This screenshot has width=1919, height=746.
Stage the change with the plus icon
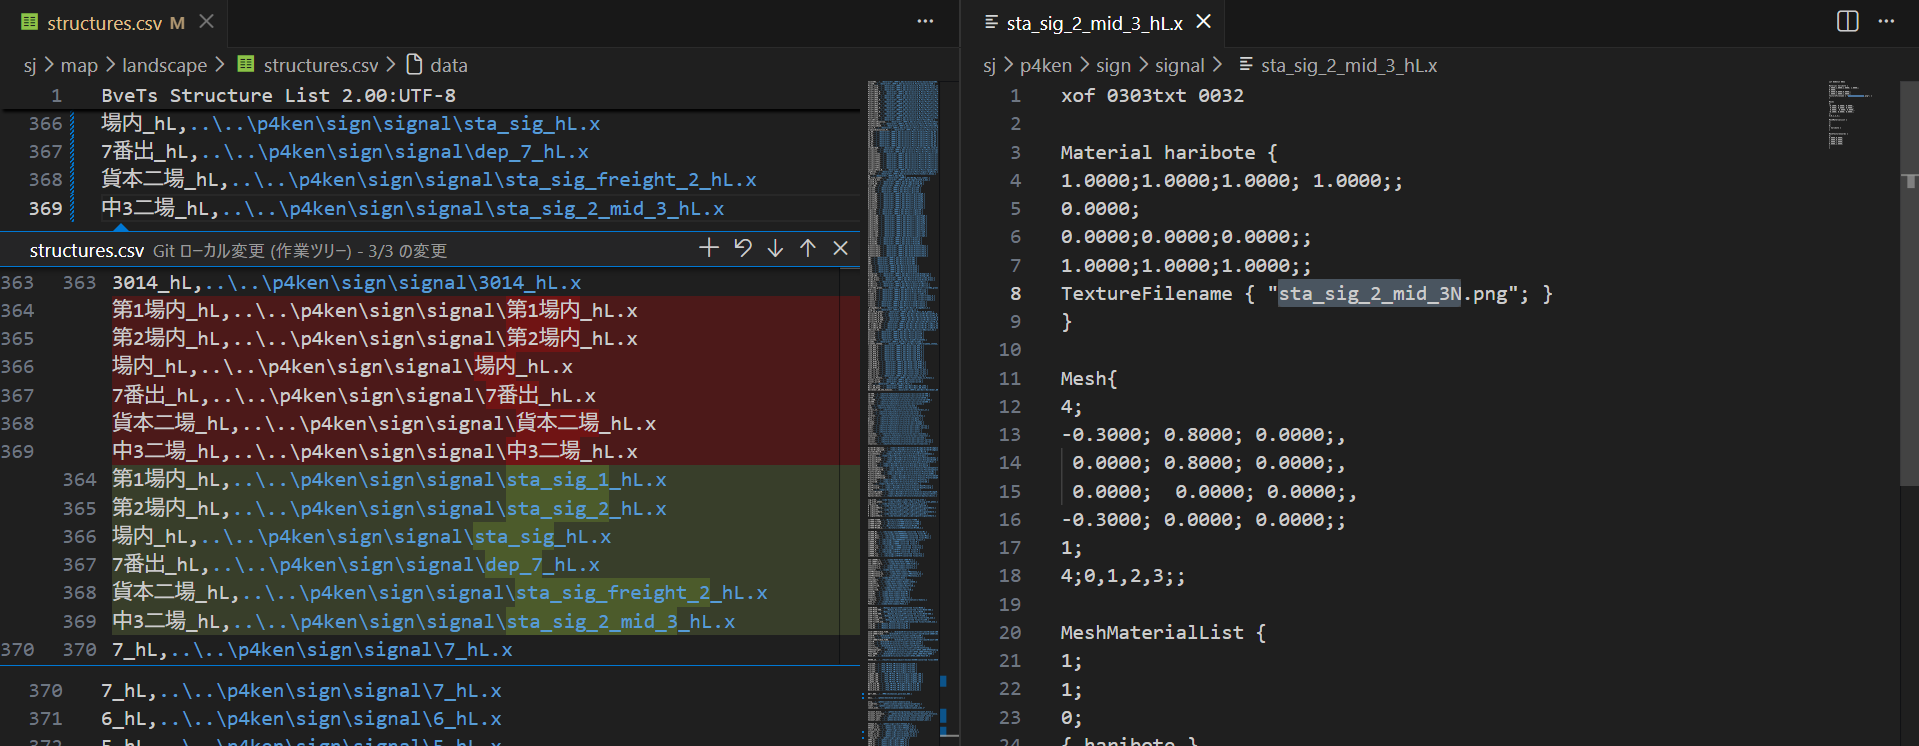(708, 248)
